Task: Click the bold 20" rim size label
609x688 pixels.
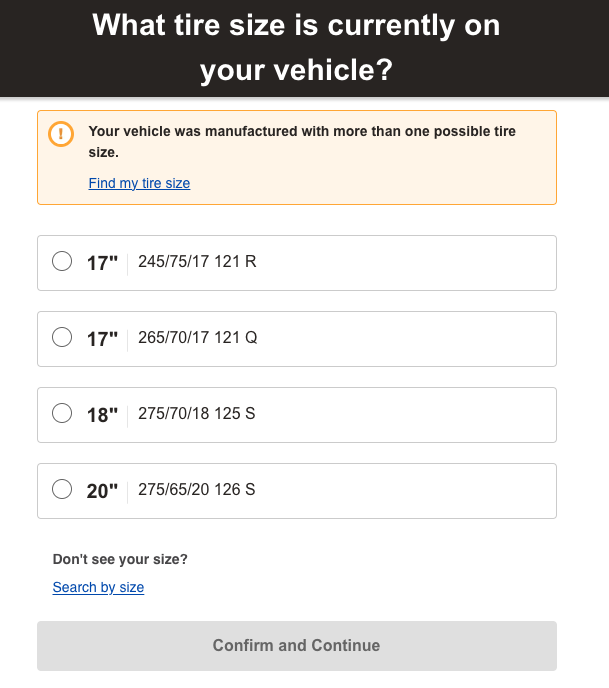Action: [x=102, y=491]
